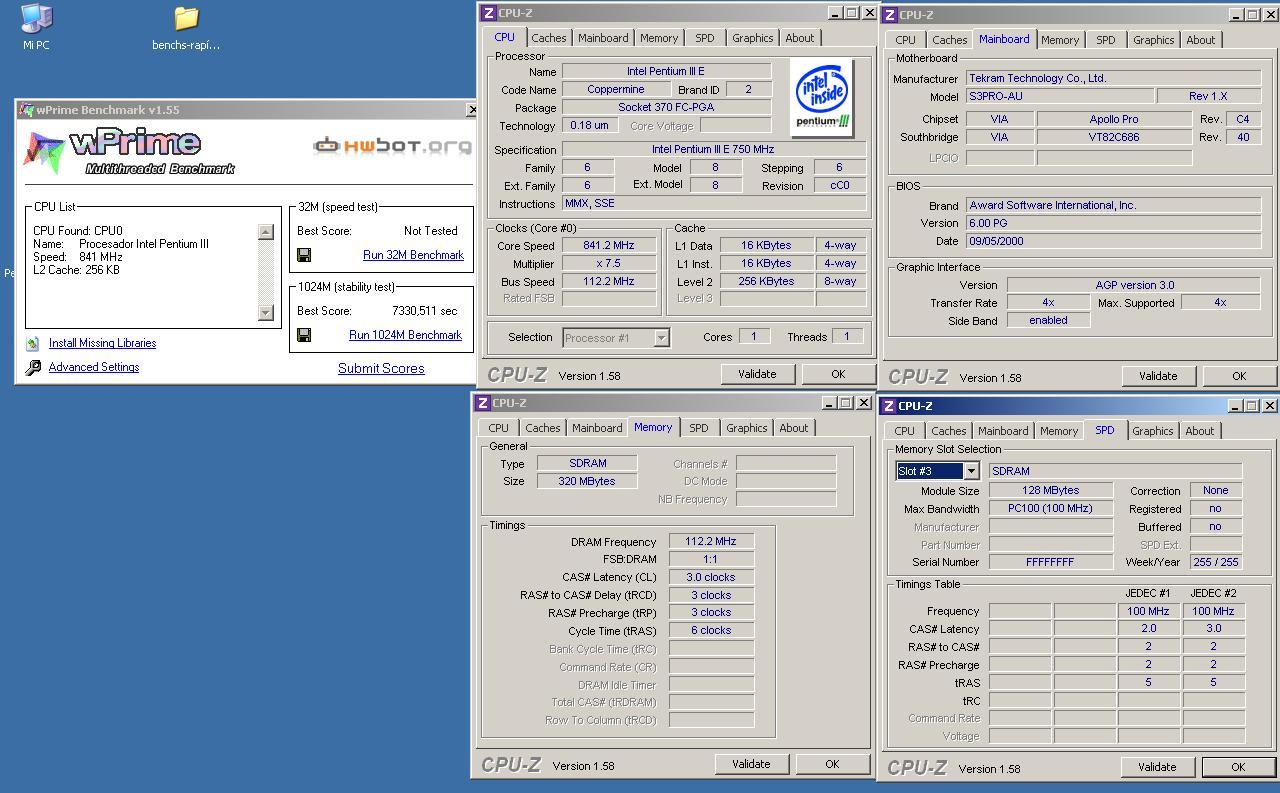Switch to Caches tab in the CPU window

click(549, 38)
